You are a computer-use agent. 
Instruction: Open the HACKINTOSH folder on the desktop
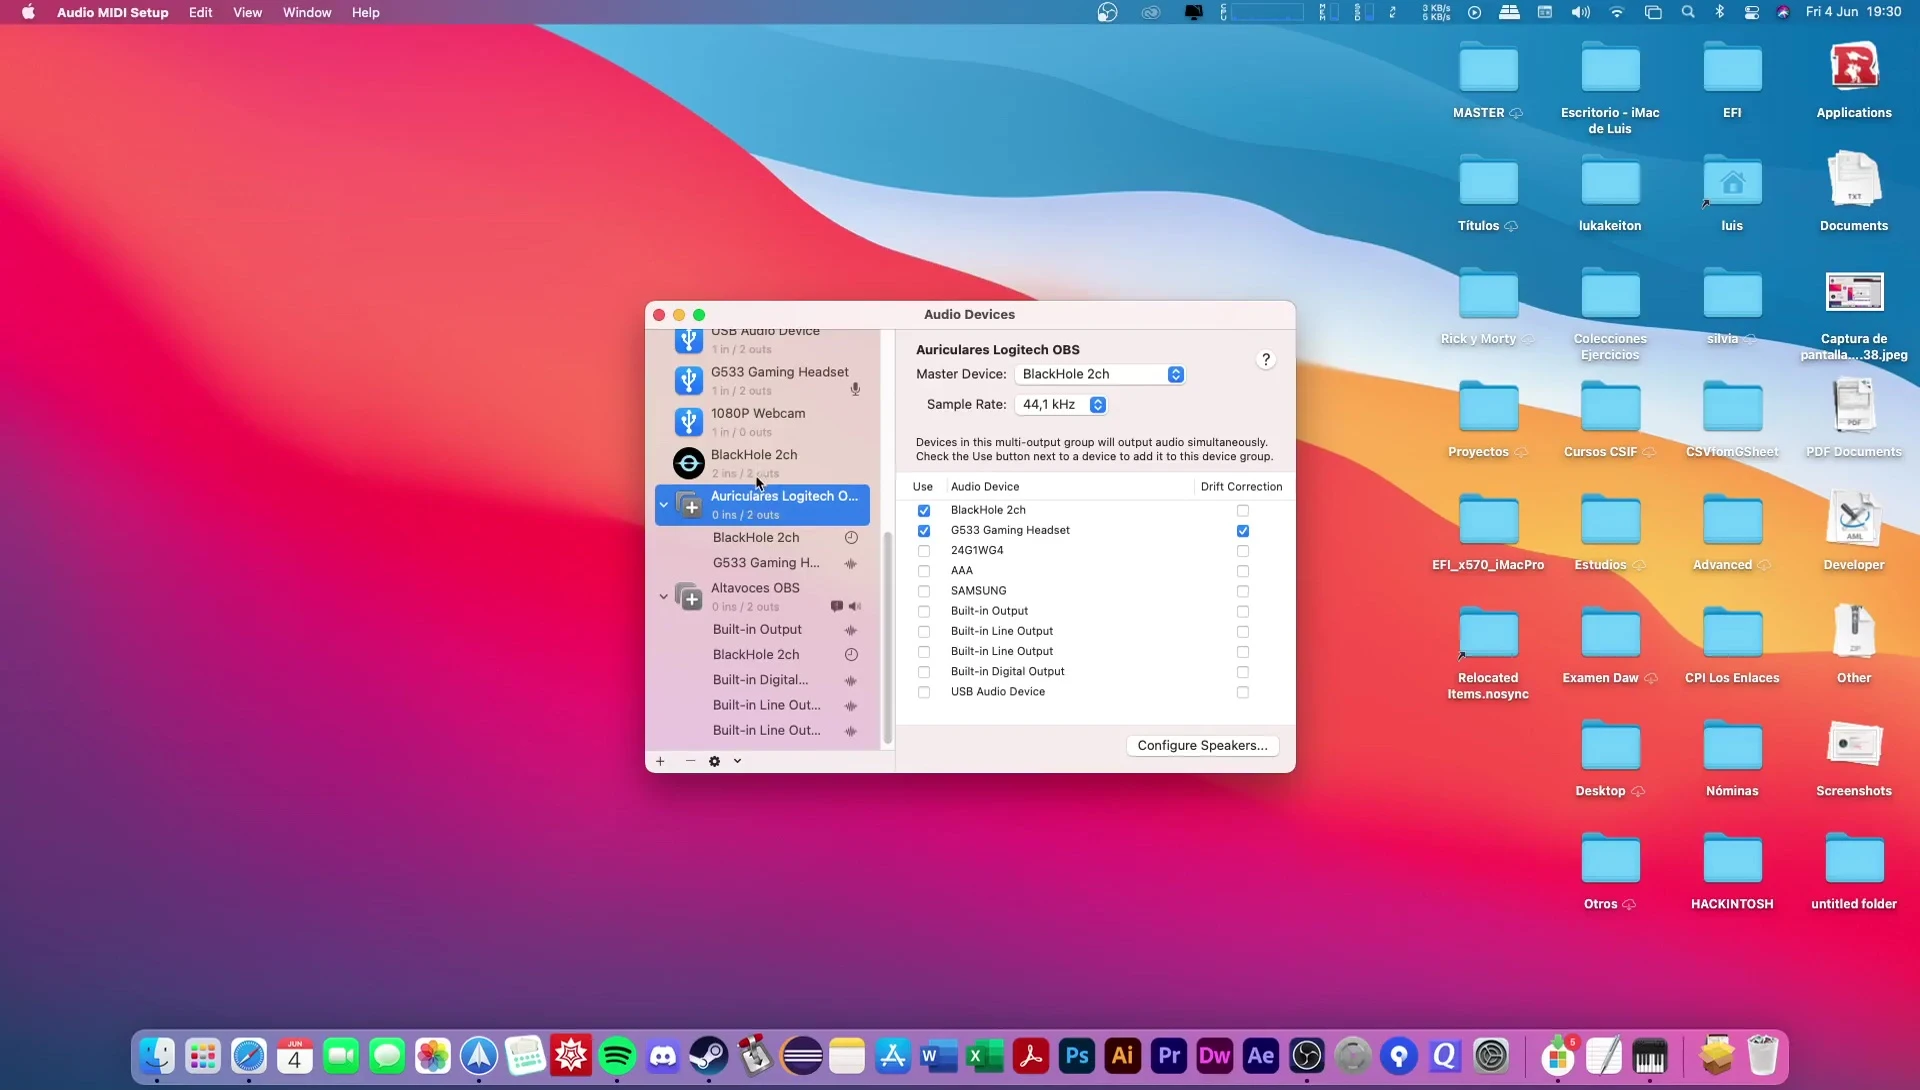[x=1732, y=871]
